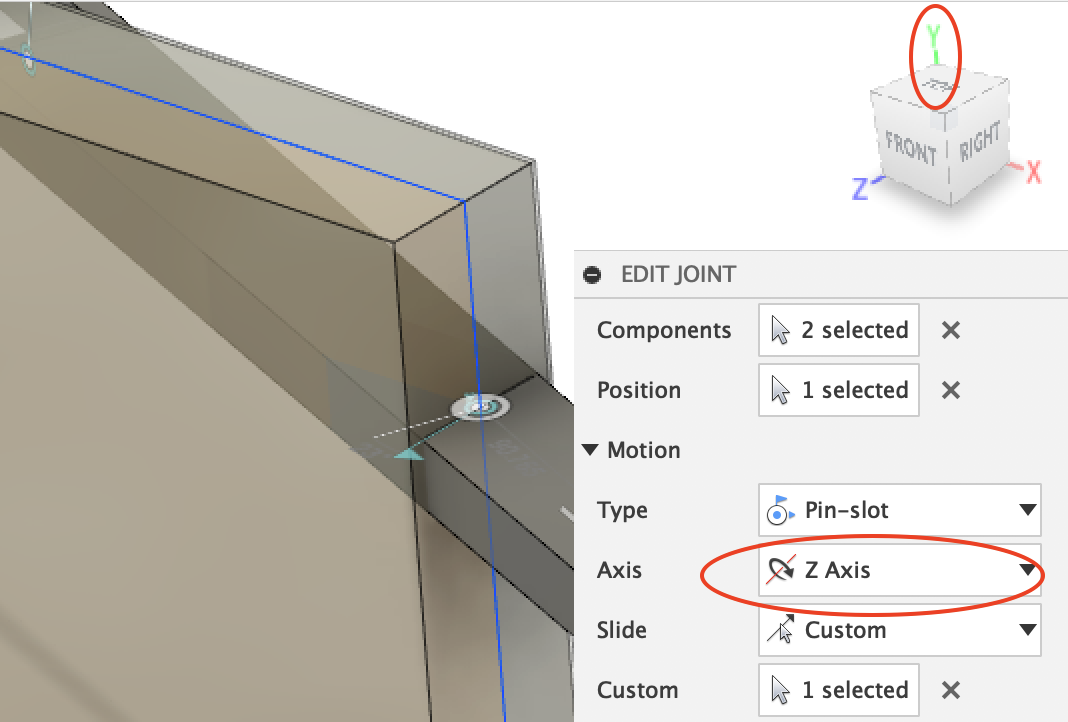Open the Type dropdown showing Pin-slot
The width and height of the screenshot is (1068, 722).
pyautogui.click(x=1025, y=510)
